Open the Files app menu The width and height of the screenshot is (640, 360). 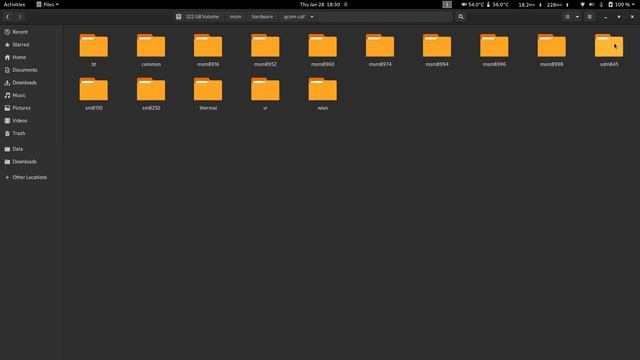[47, 4]
